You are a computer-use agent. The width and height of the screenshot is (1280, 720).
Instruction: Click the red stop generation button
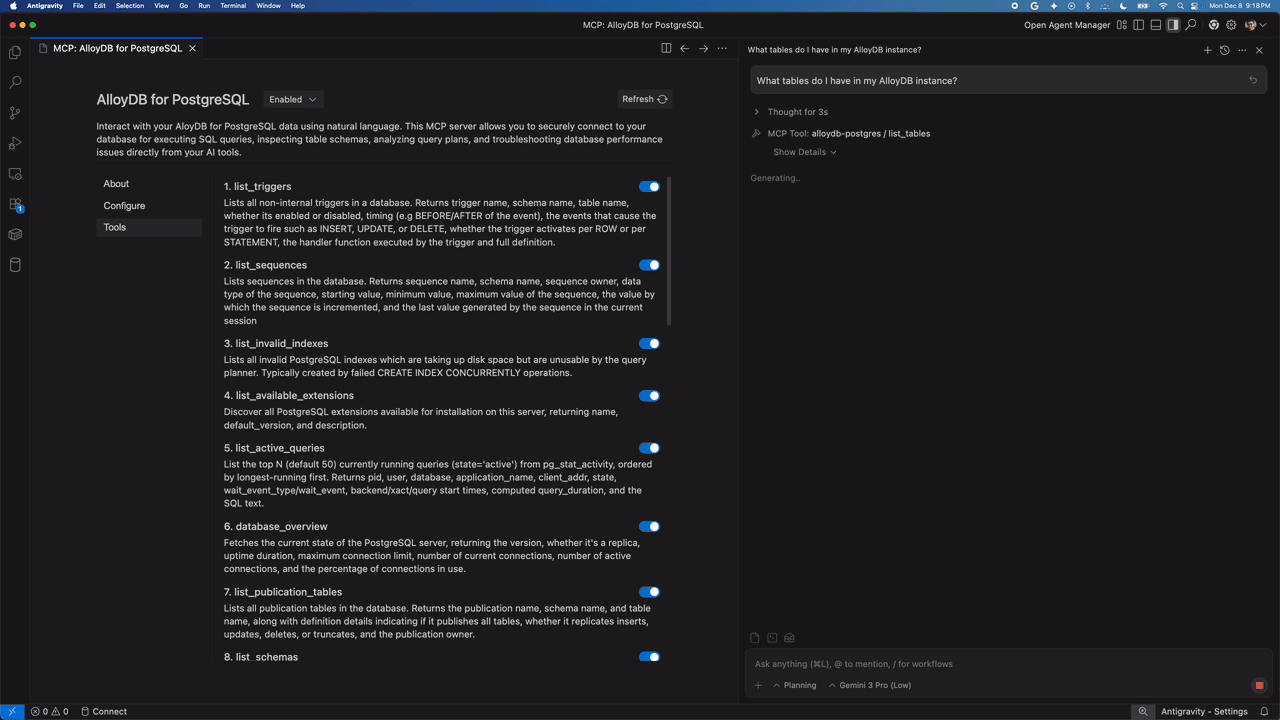pyautogui.click(x=1259, y=686)
